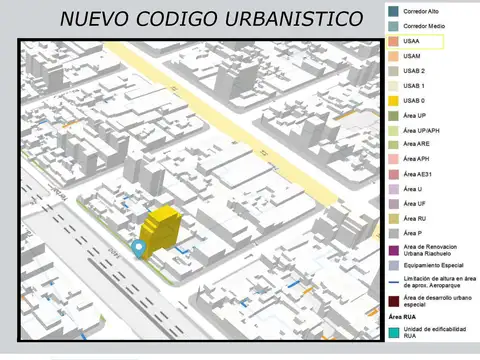Select the 'USAB 2' legend label
This screenshot has width=480, height=360.
[x=414, y=71]
